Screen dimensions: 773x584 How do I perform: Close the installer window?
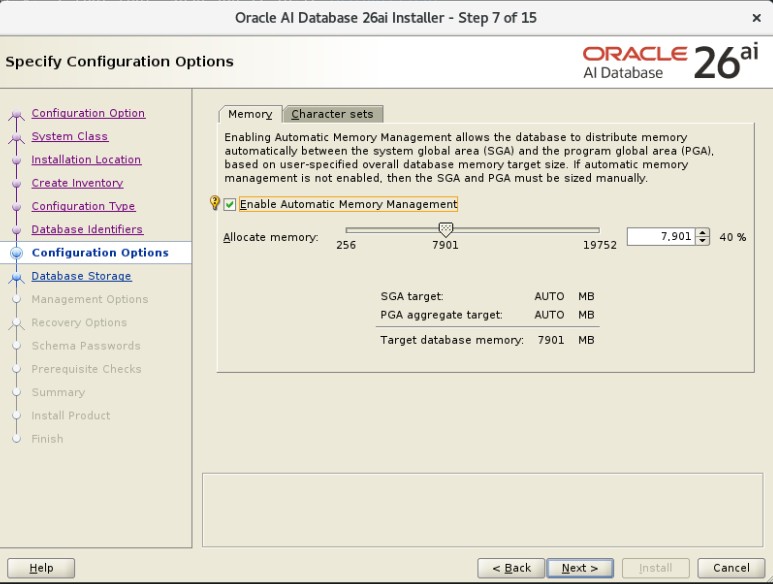[x=756, y=18]
